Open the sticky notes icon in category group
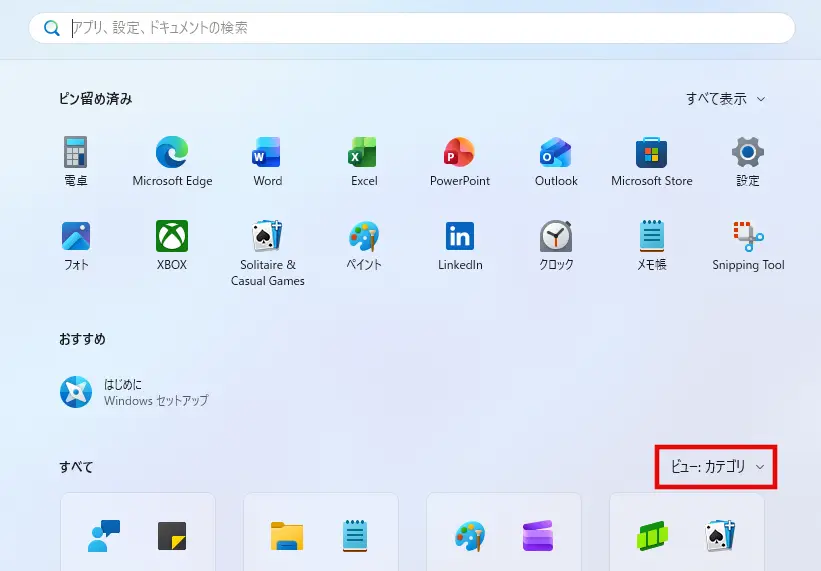This screenshot has width=821, height=571. pyautogui.click(x=172, y=536)
